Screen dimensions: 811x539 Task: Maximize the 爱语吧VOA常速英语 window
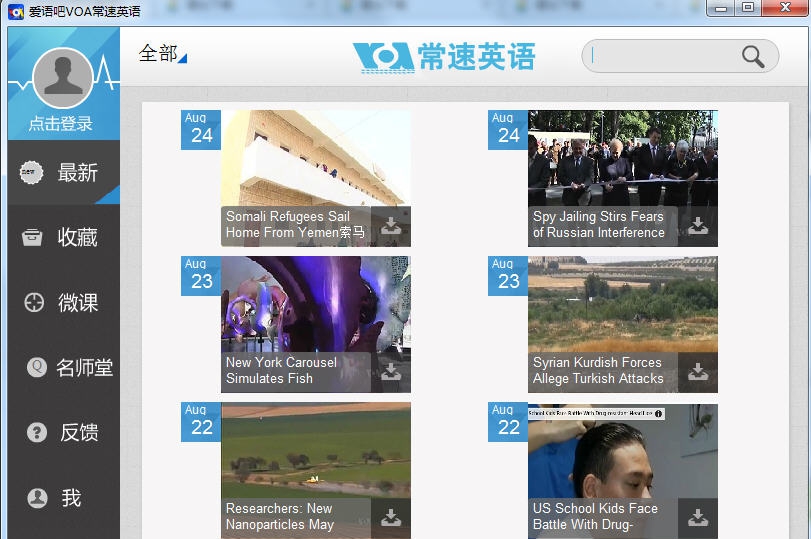tap(748, 8)
